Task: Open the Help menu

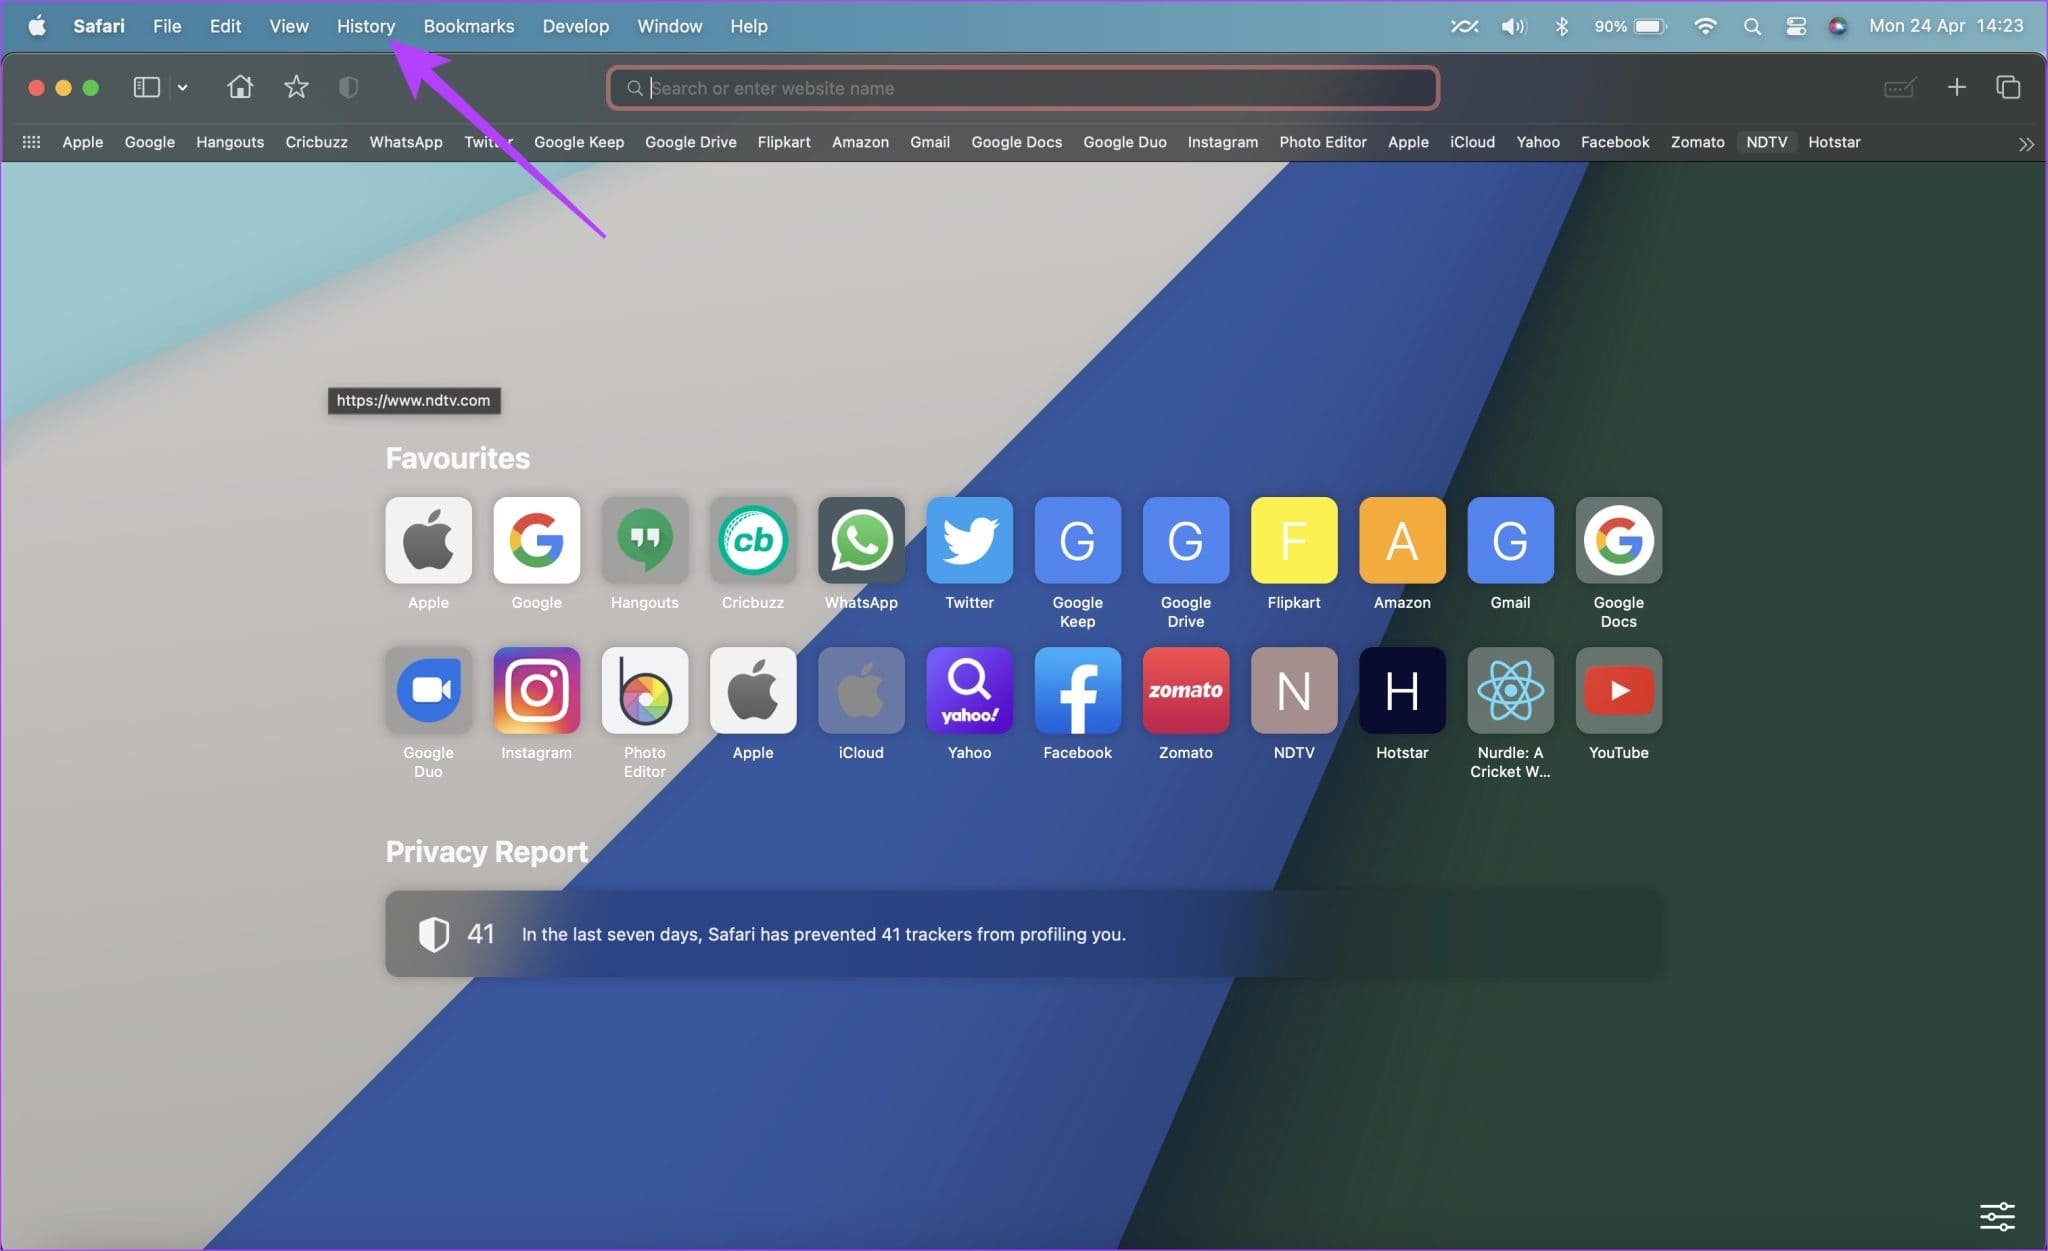Action: pyautogui.click(x=749, y=26)
